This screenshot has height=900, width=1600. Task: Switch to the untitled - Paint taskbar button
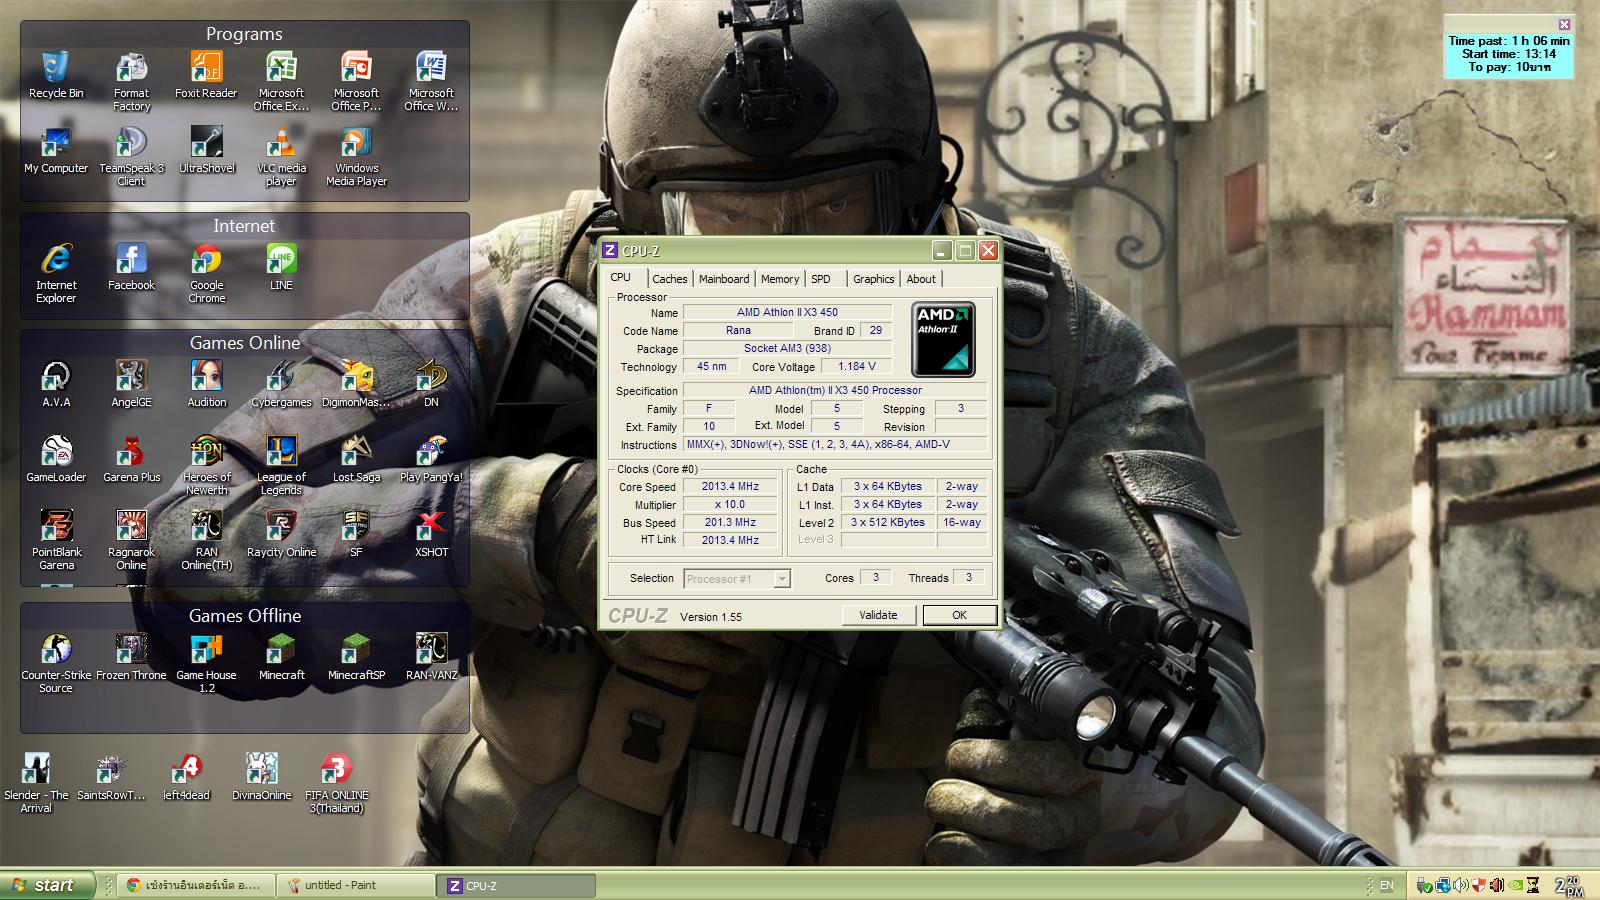pyautogui.click(x=356, y=885)
